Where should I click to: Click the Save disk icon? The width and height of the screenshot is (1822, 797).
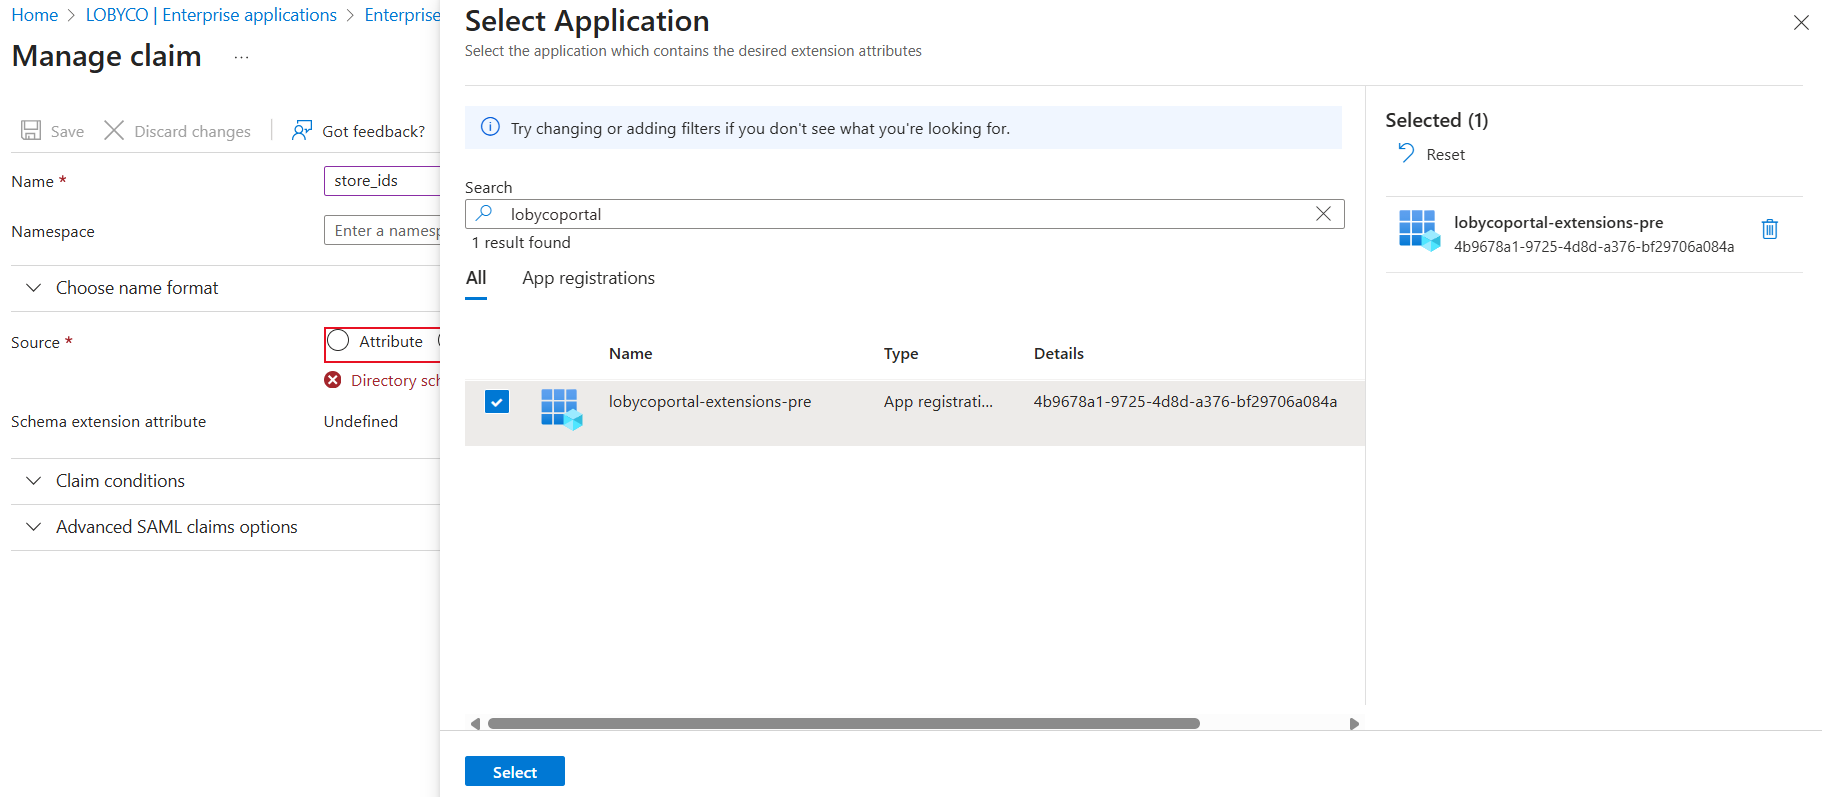(31, 130)
